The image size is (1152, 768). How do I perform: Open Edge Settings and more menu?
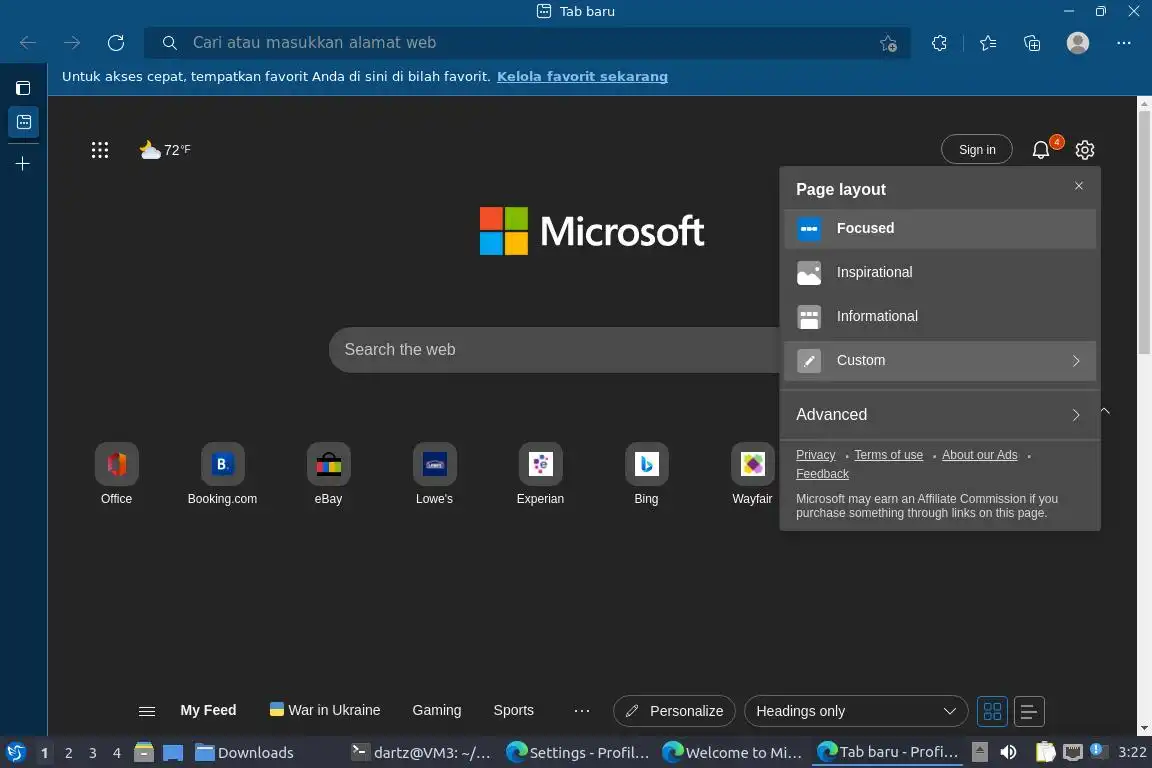pyautogui.click(x=1123, y=43)
